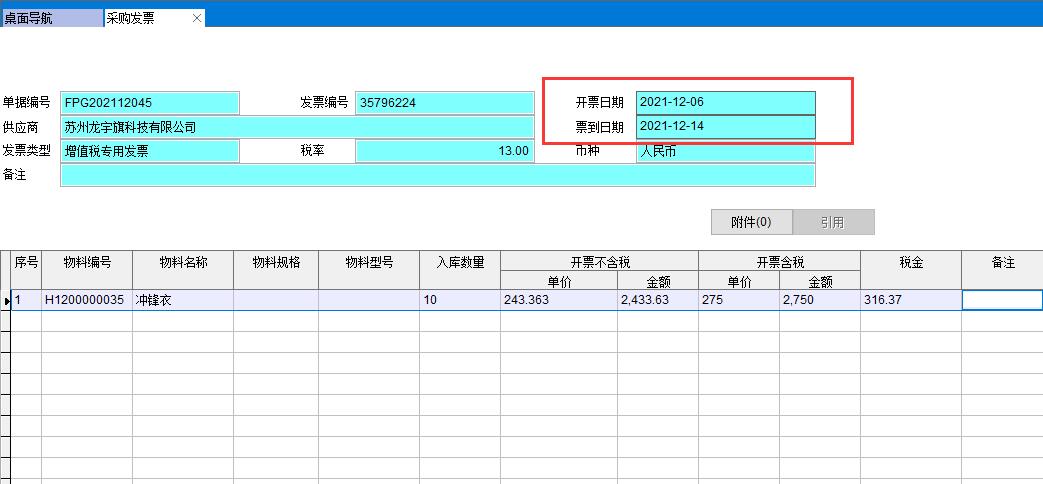Click the 物料编号 column header
Viewport: 1043px width, 484px height.
click(x=87, y=262)
